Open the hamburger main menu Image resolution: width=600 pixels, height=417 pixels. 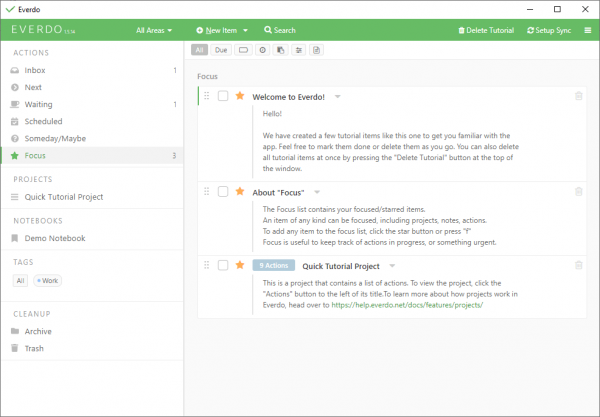pos(588,30)
